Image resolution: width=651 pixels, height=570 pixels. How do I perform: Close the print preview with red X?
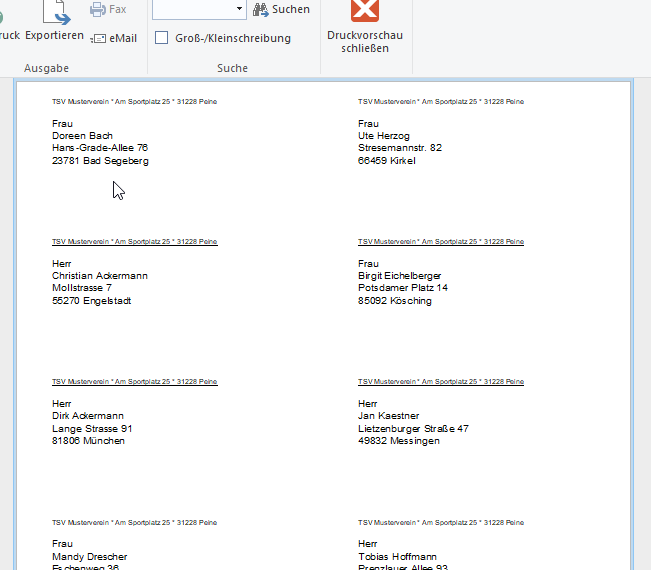(365, 10)
